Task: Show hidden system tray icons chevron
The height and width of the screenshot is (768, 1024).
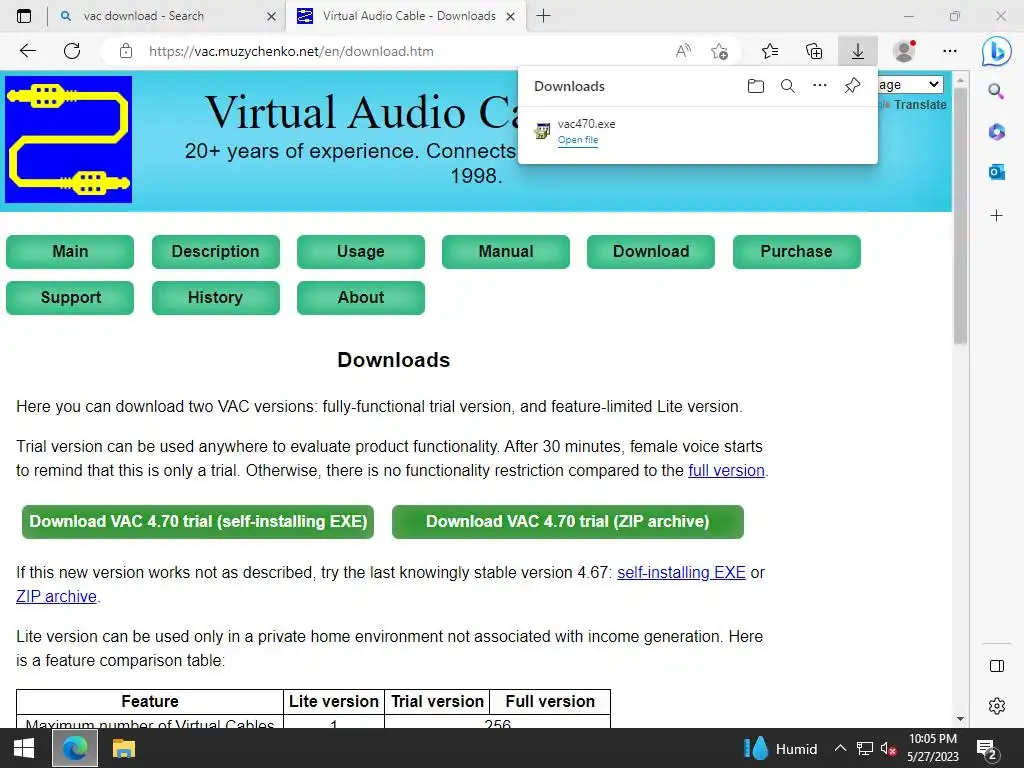Action: pos(840,748)
